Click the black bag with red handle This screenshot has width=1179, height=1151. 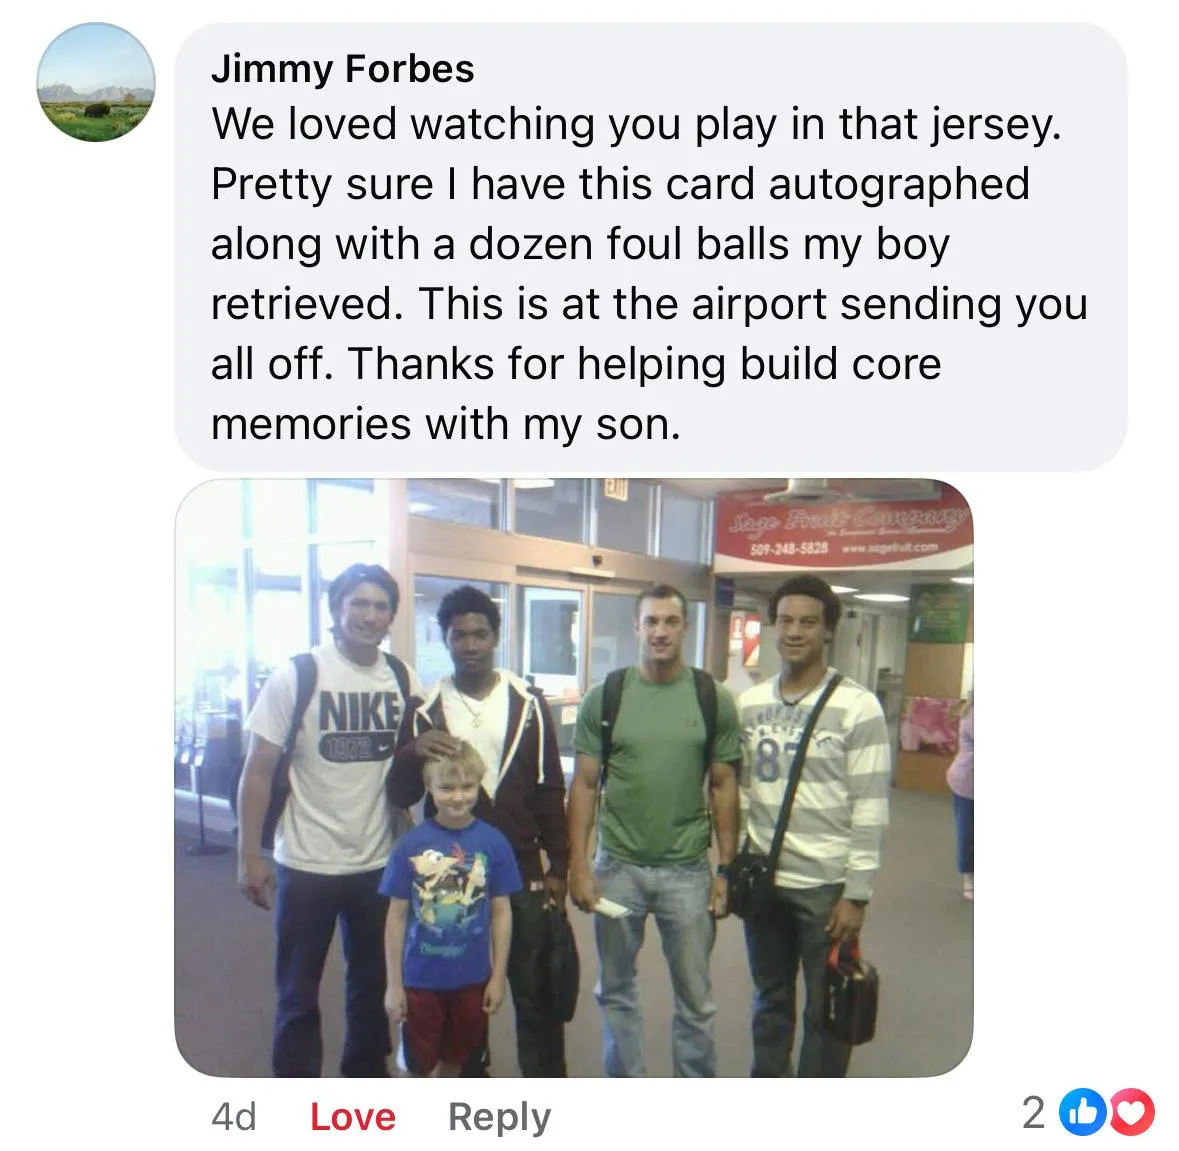[x=851, y=991]
